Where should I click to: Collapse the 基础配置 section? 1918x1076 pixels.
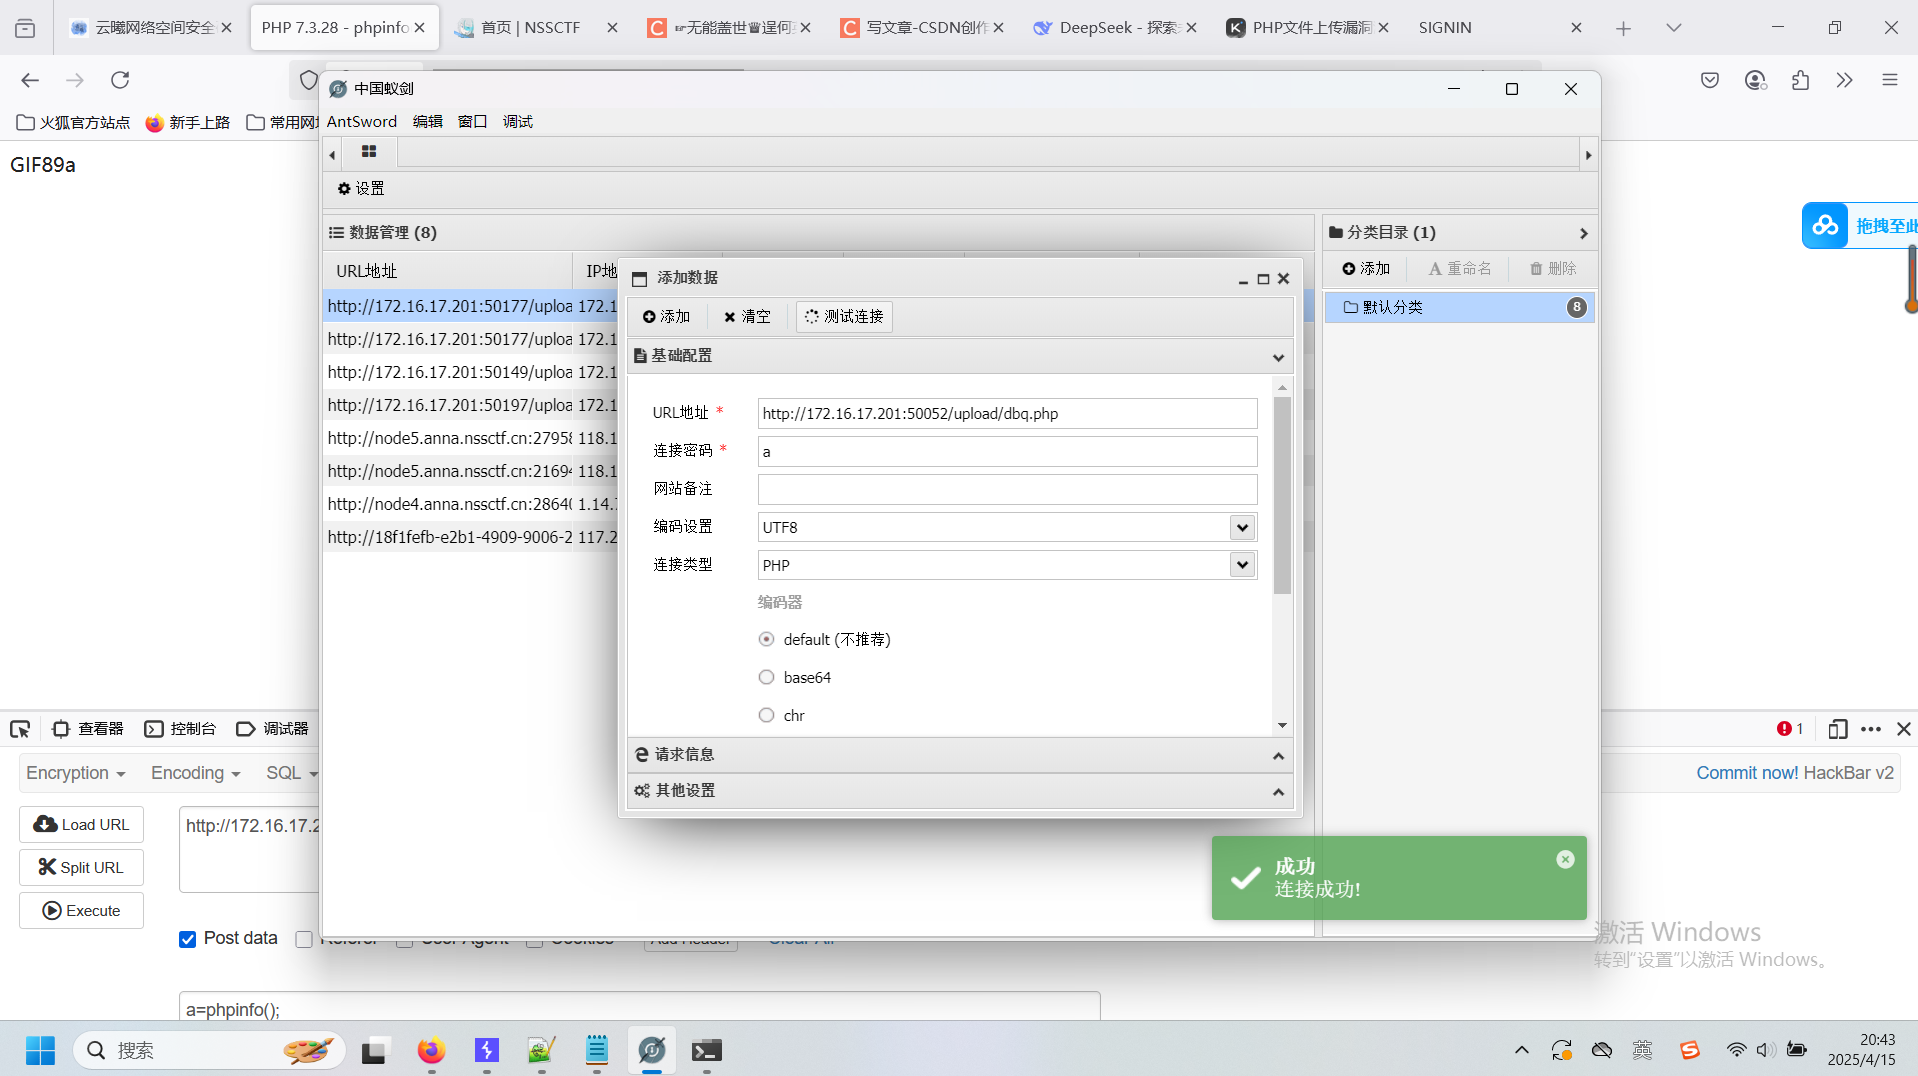[x=960, y=356]
